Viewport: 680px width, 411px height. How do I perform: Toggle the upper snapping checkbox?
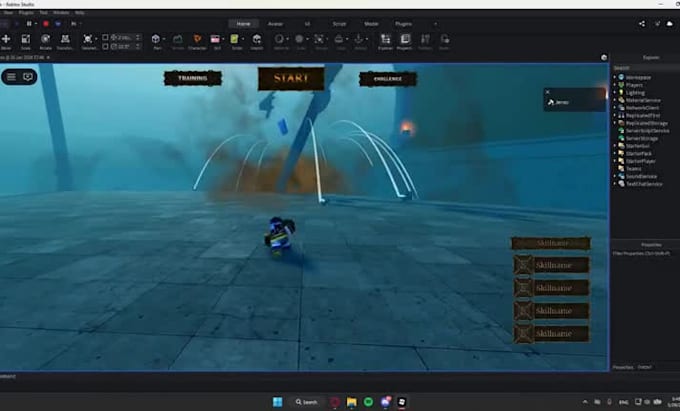point(105,38)
